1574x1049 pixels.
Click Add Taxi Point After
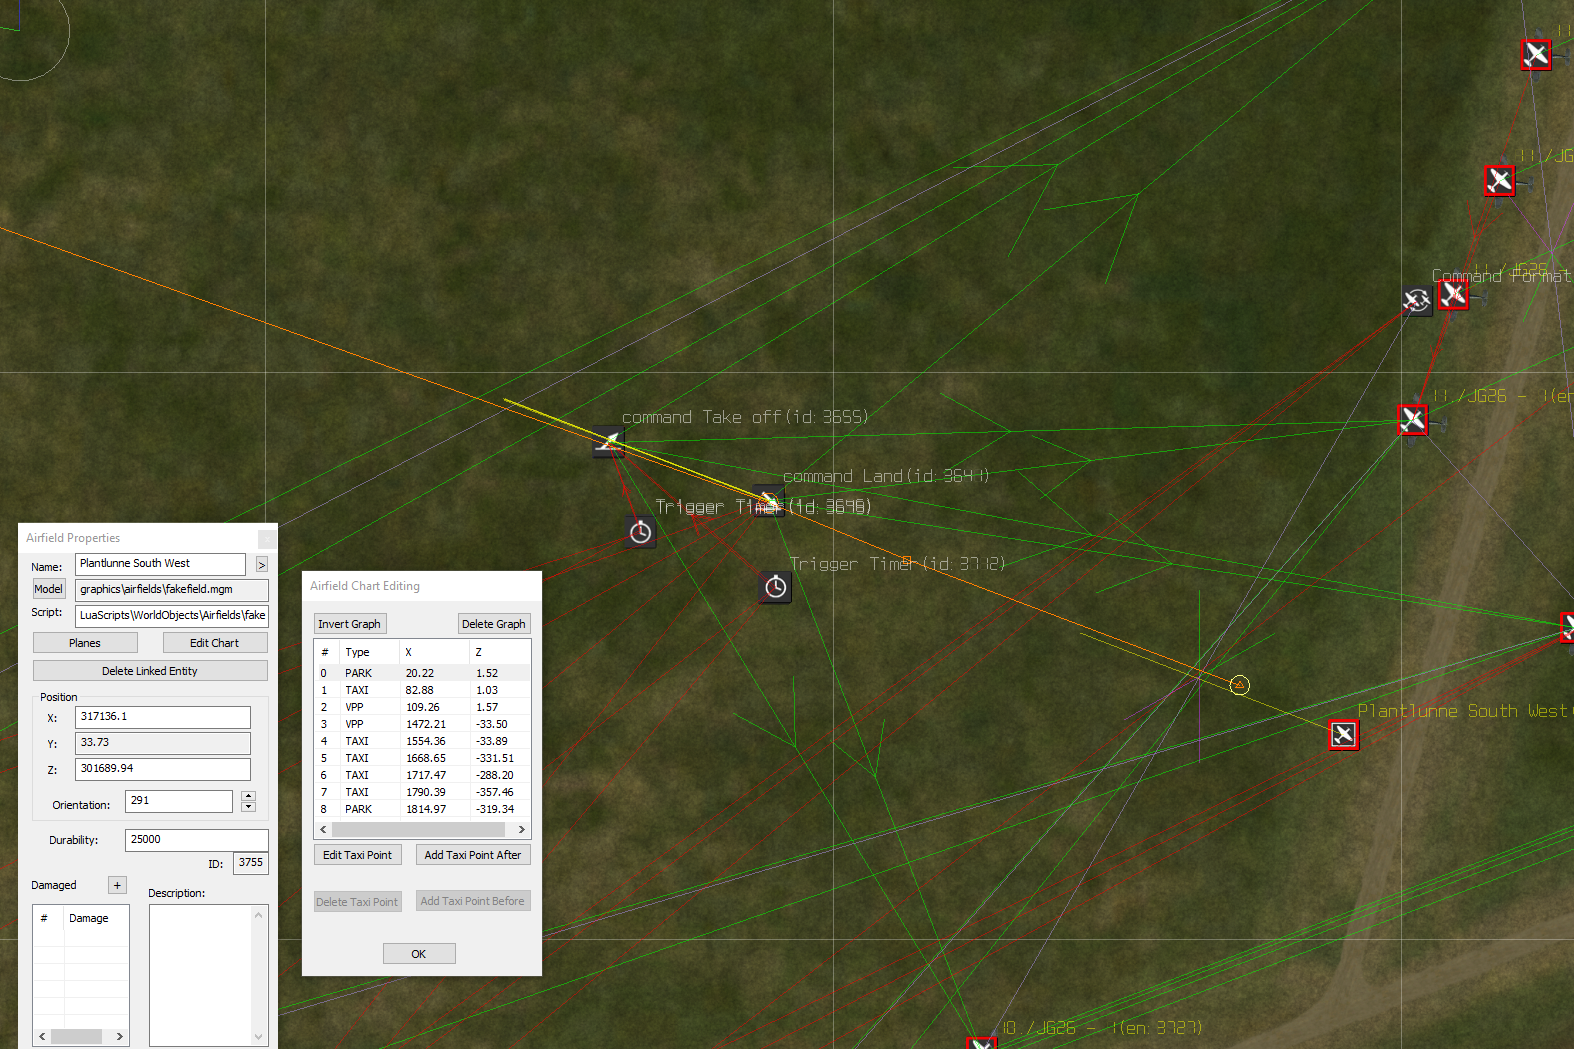click(x=473, y=855)
